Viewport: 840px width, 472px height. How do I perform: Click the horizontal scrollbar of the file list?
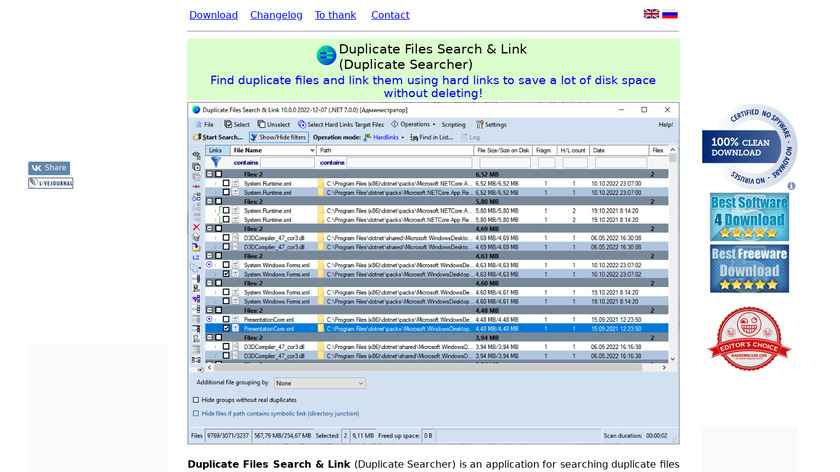(428, 368)
